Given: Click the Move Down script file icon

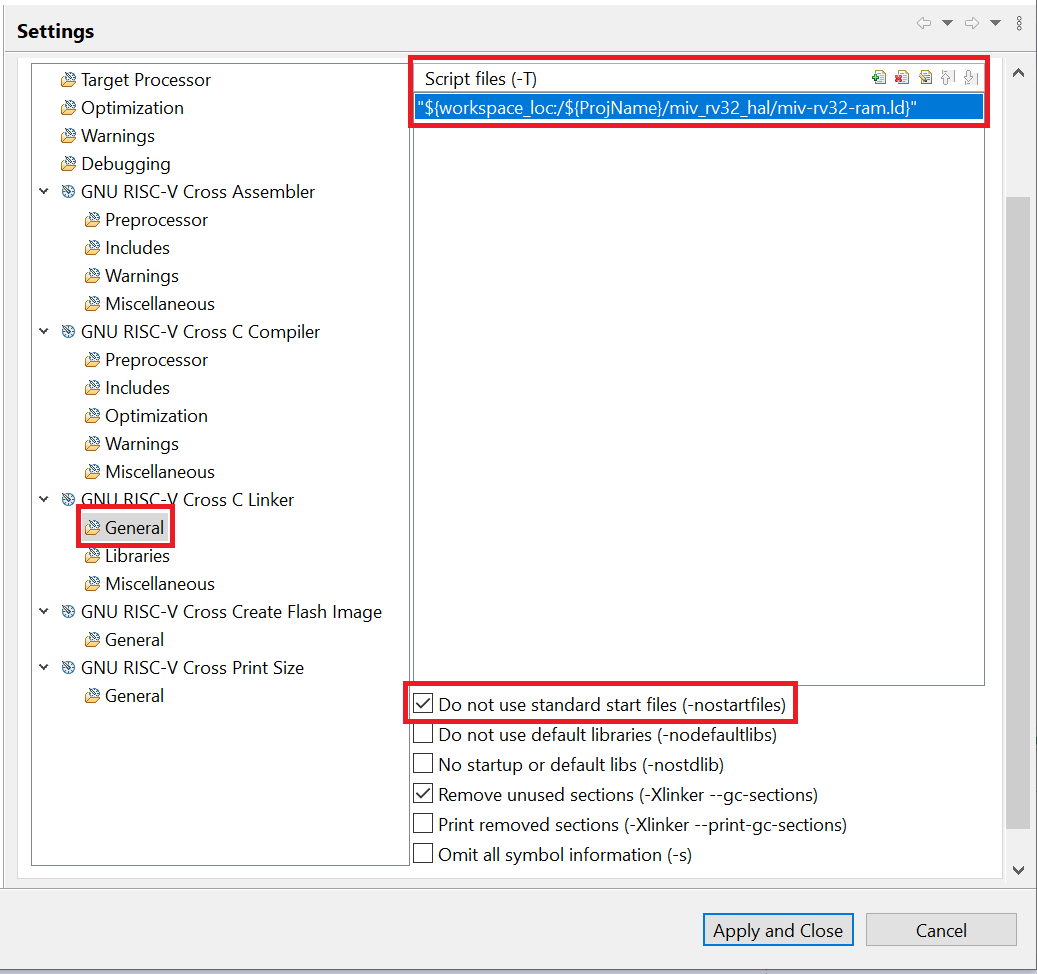Looking at the screenshot, I should point(971,78).
